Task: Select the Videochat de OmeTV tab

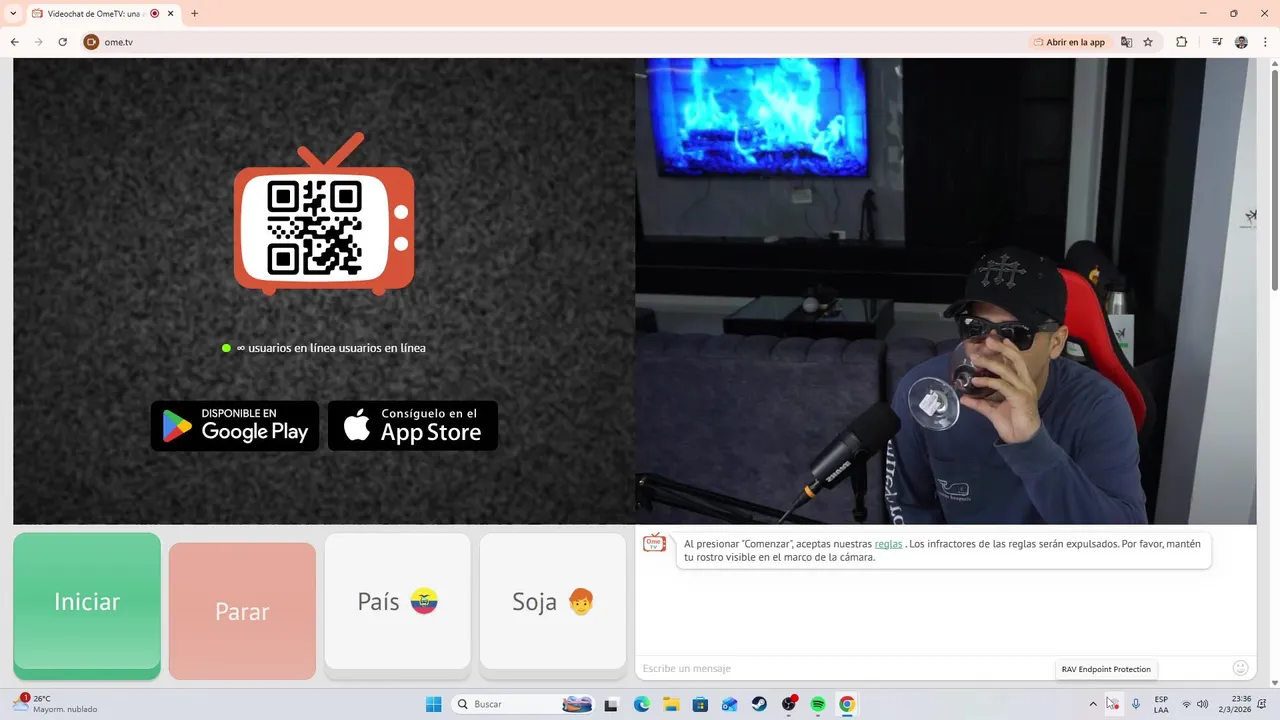Action: 102,14
